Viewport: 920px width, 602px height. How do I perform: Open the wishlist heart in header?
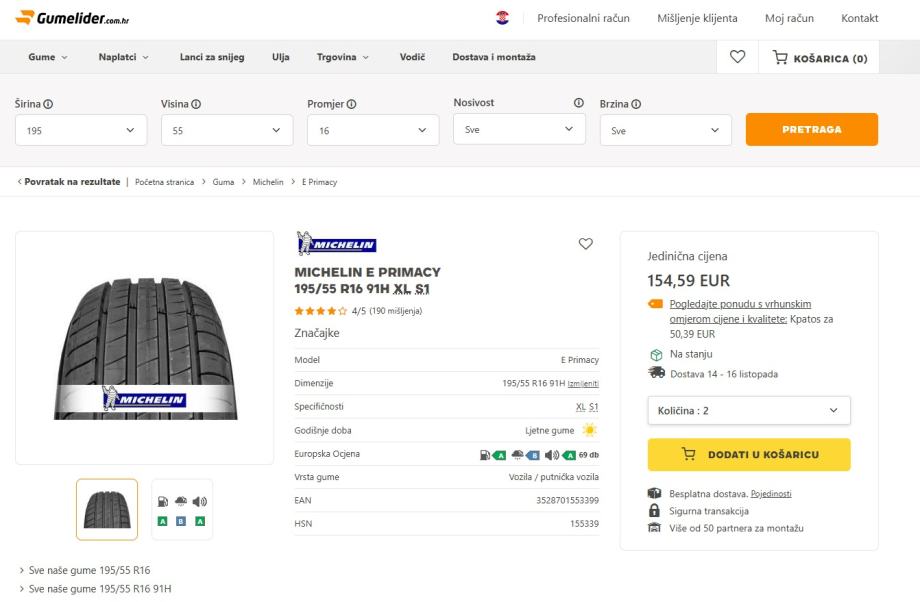coord(737,57)
